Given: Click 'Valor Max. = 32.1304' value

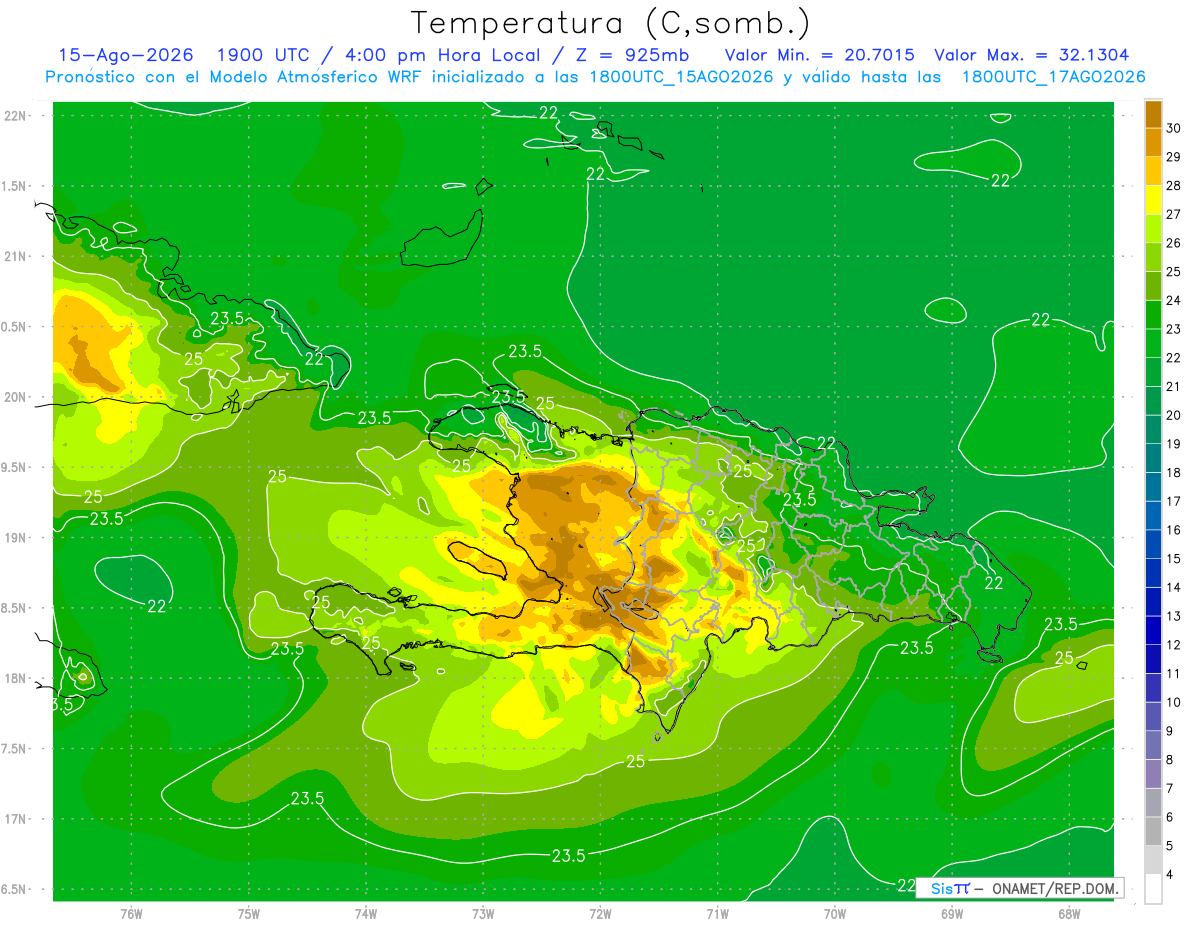Looking at the screenshot, I should point(1032,55).
